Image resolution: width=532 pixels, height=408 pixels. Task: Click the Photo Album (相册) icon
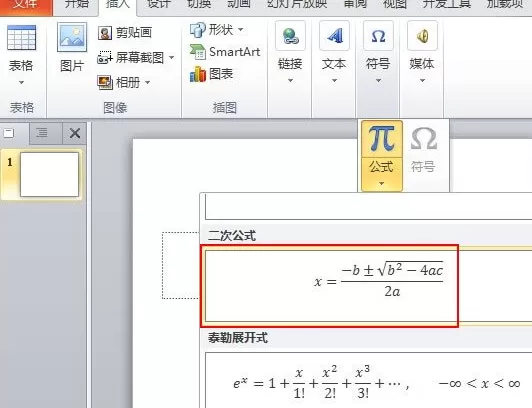pos(105,82)
